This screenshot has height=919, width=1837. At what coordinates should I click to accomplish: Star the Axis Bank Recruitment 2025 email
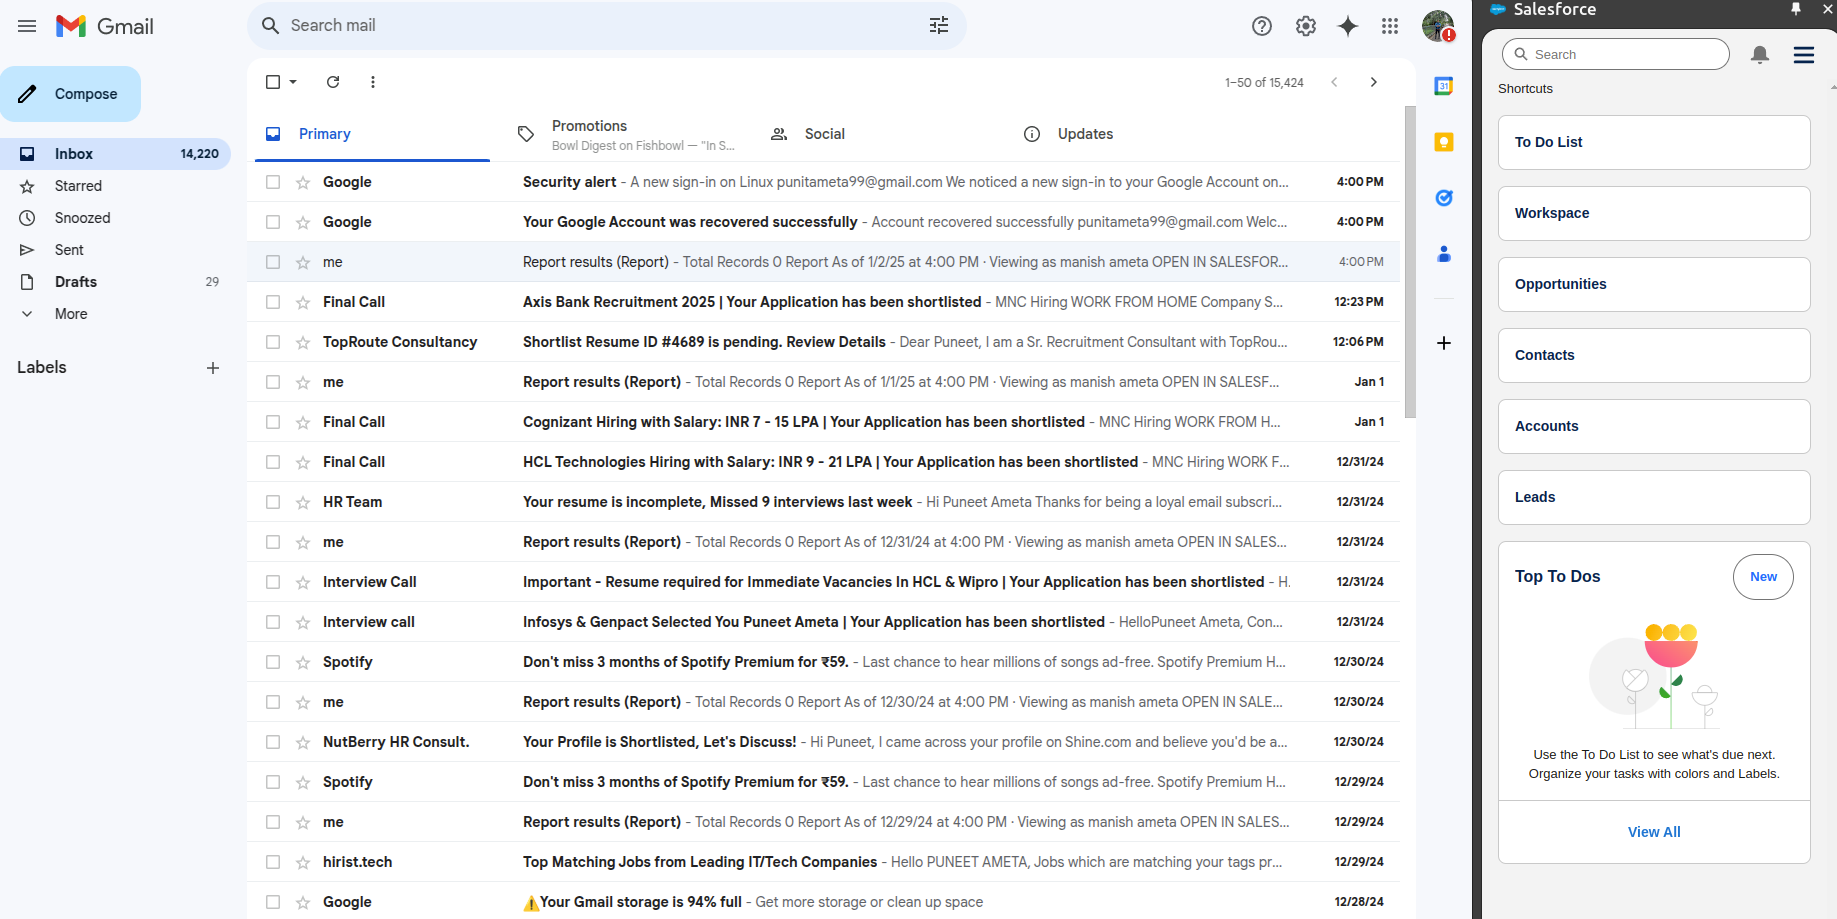click(x=302, y=301)
